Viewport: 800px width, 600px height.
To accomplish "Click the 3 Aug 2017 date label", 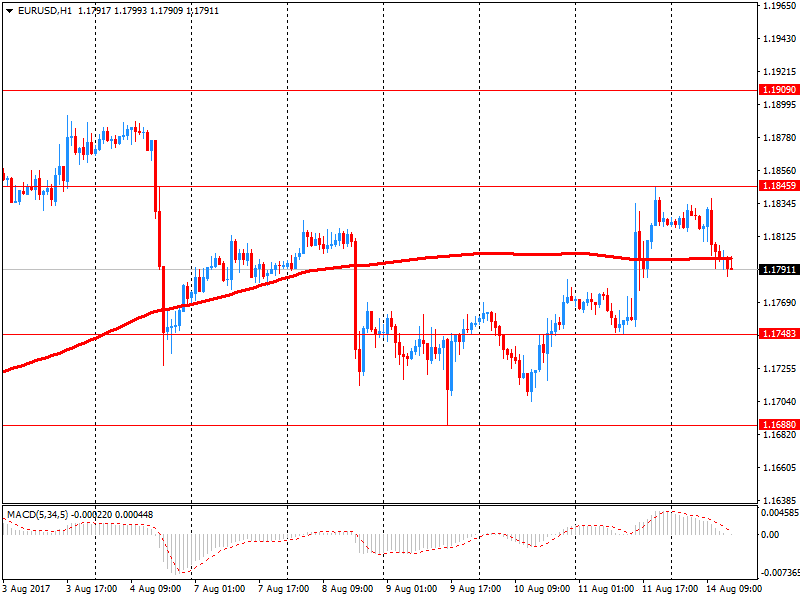I will pyautogui.click(x=27, y=589).
